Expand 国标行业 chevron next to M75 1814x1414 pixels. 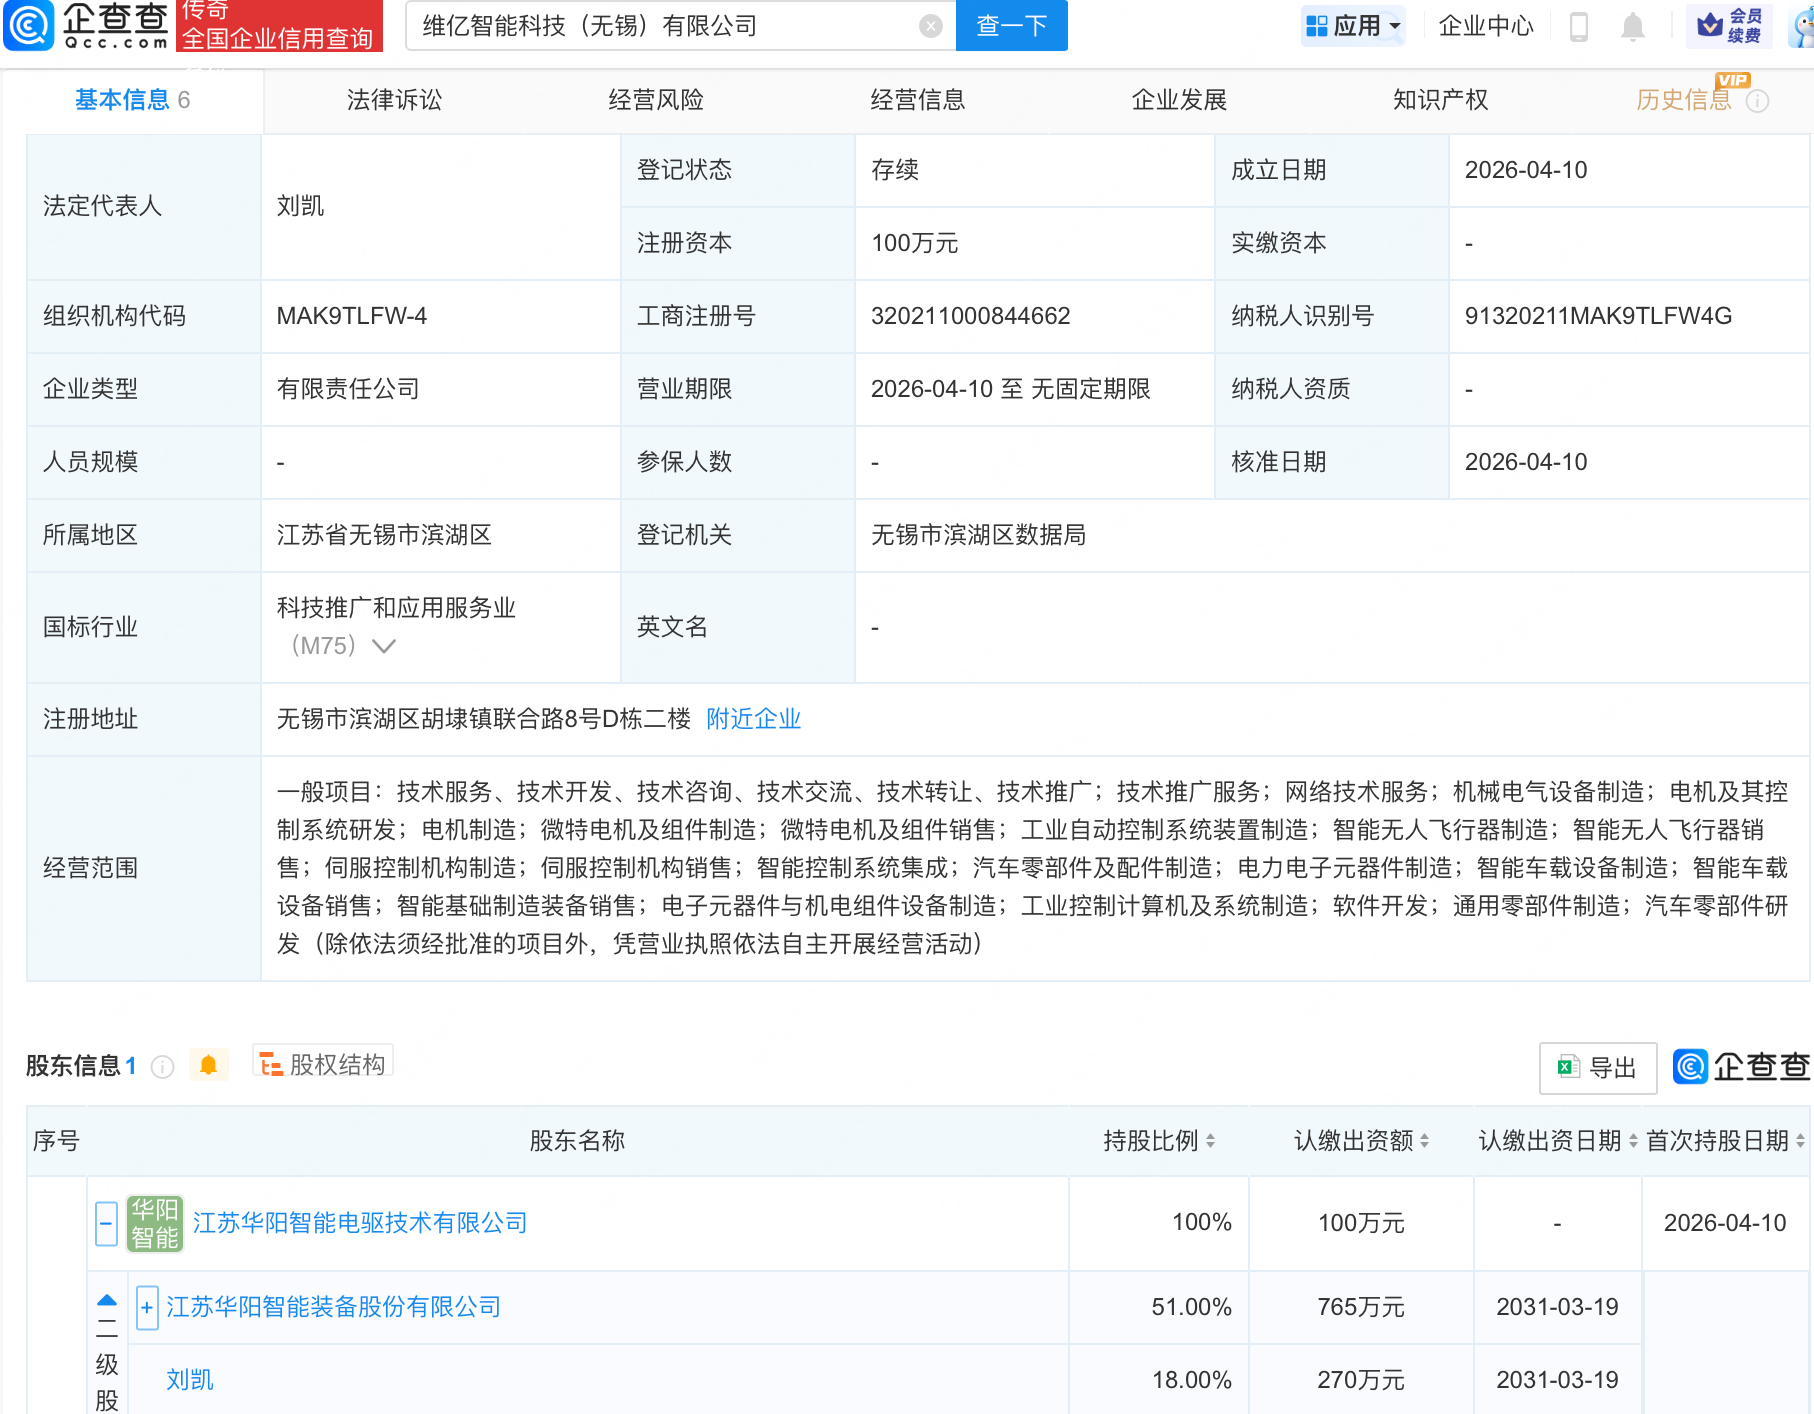(x=384, y=646)
